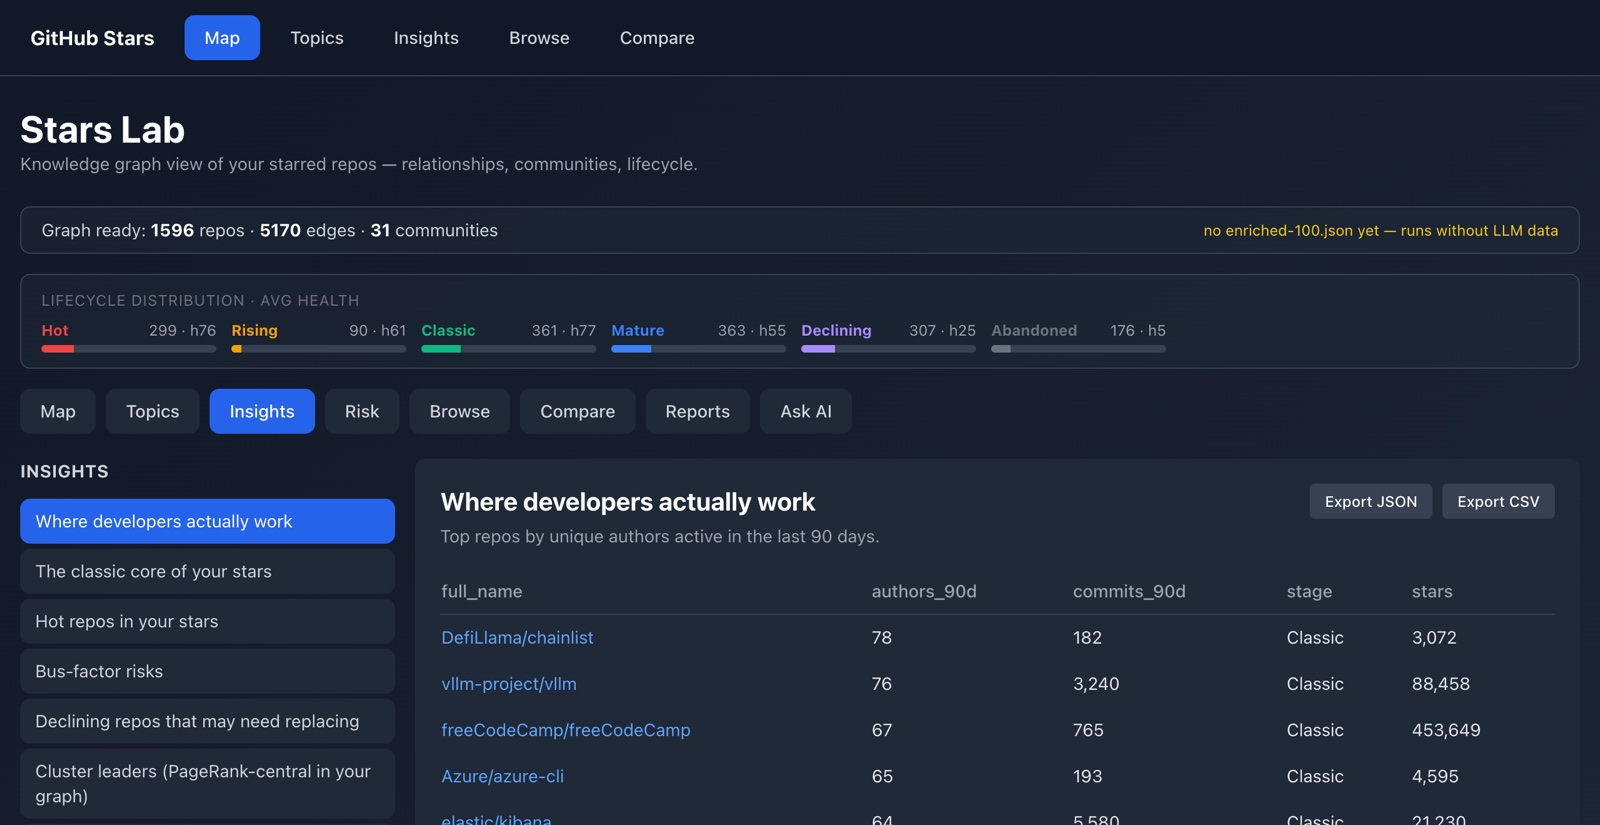The width and height of the screenshot is (1600, 825).
Task: Click the 'Rising' lifecycle label
Action: (255, 330)
